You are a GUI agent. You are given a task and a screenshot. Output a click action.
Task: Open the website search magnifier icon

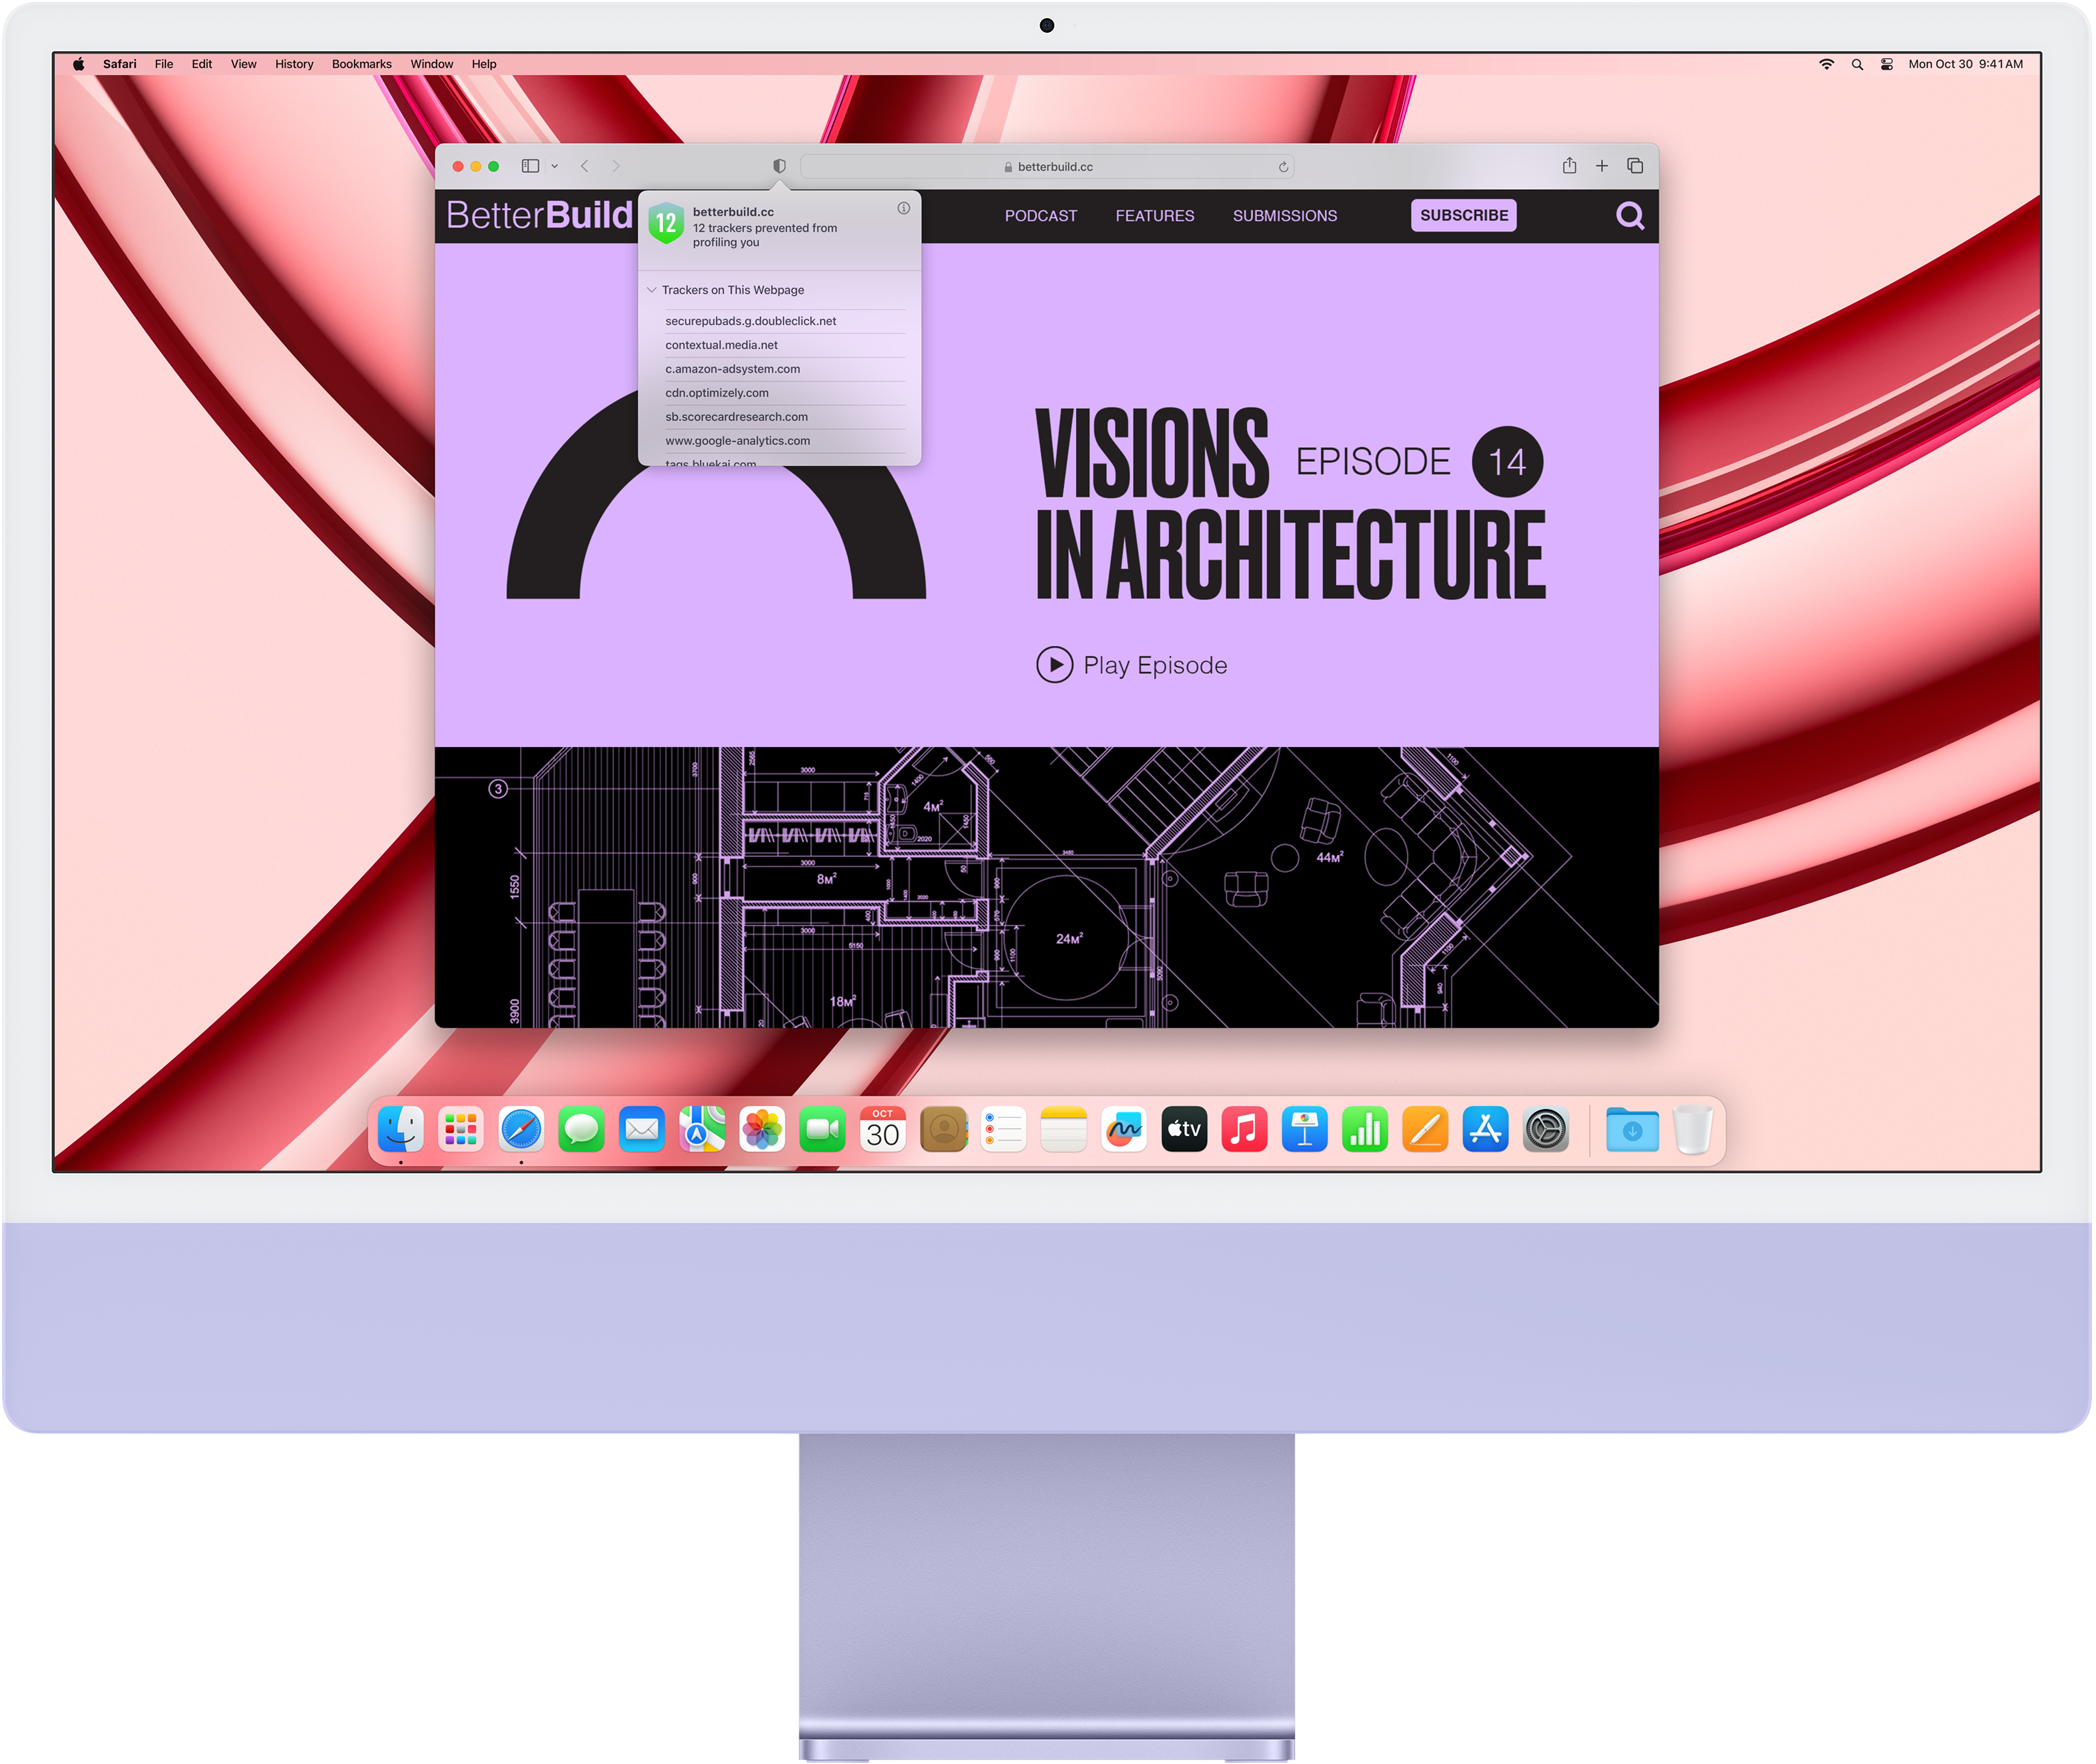pyautogui.click(x=1630, y=215)
